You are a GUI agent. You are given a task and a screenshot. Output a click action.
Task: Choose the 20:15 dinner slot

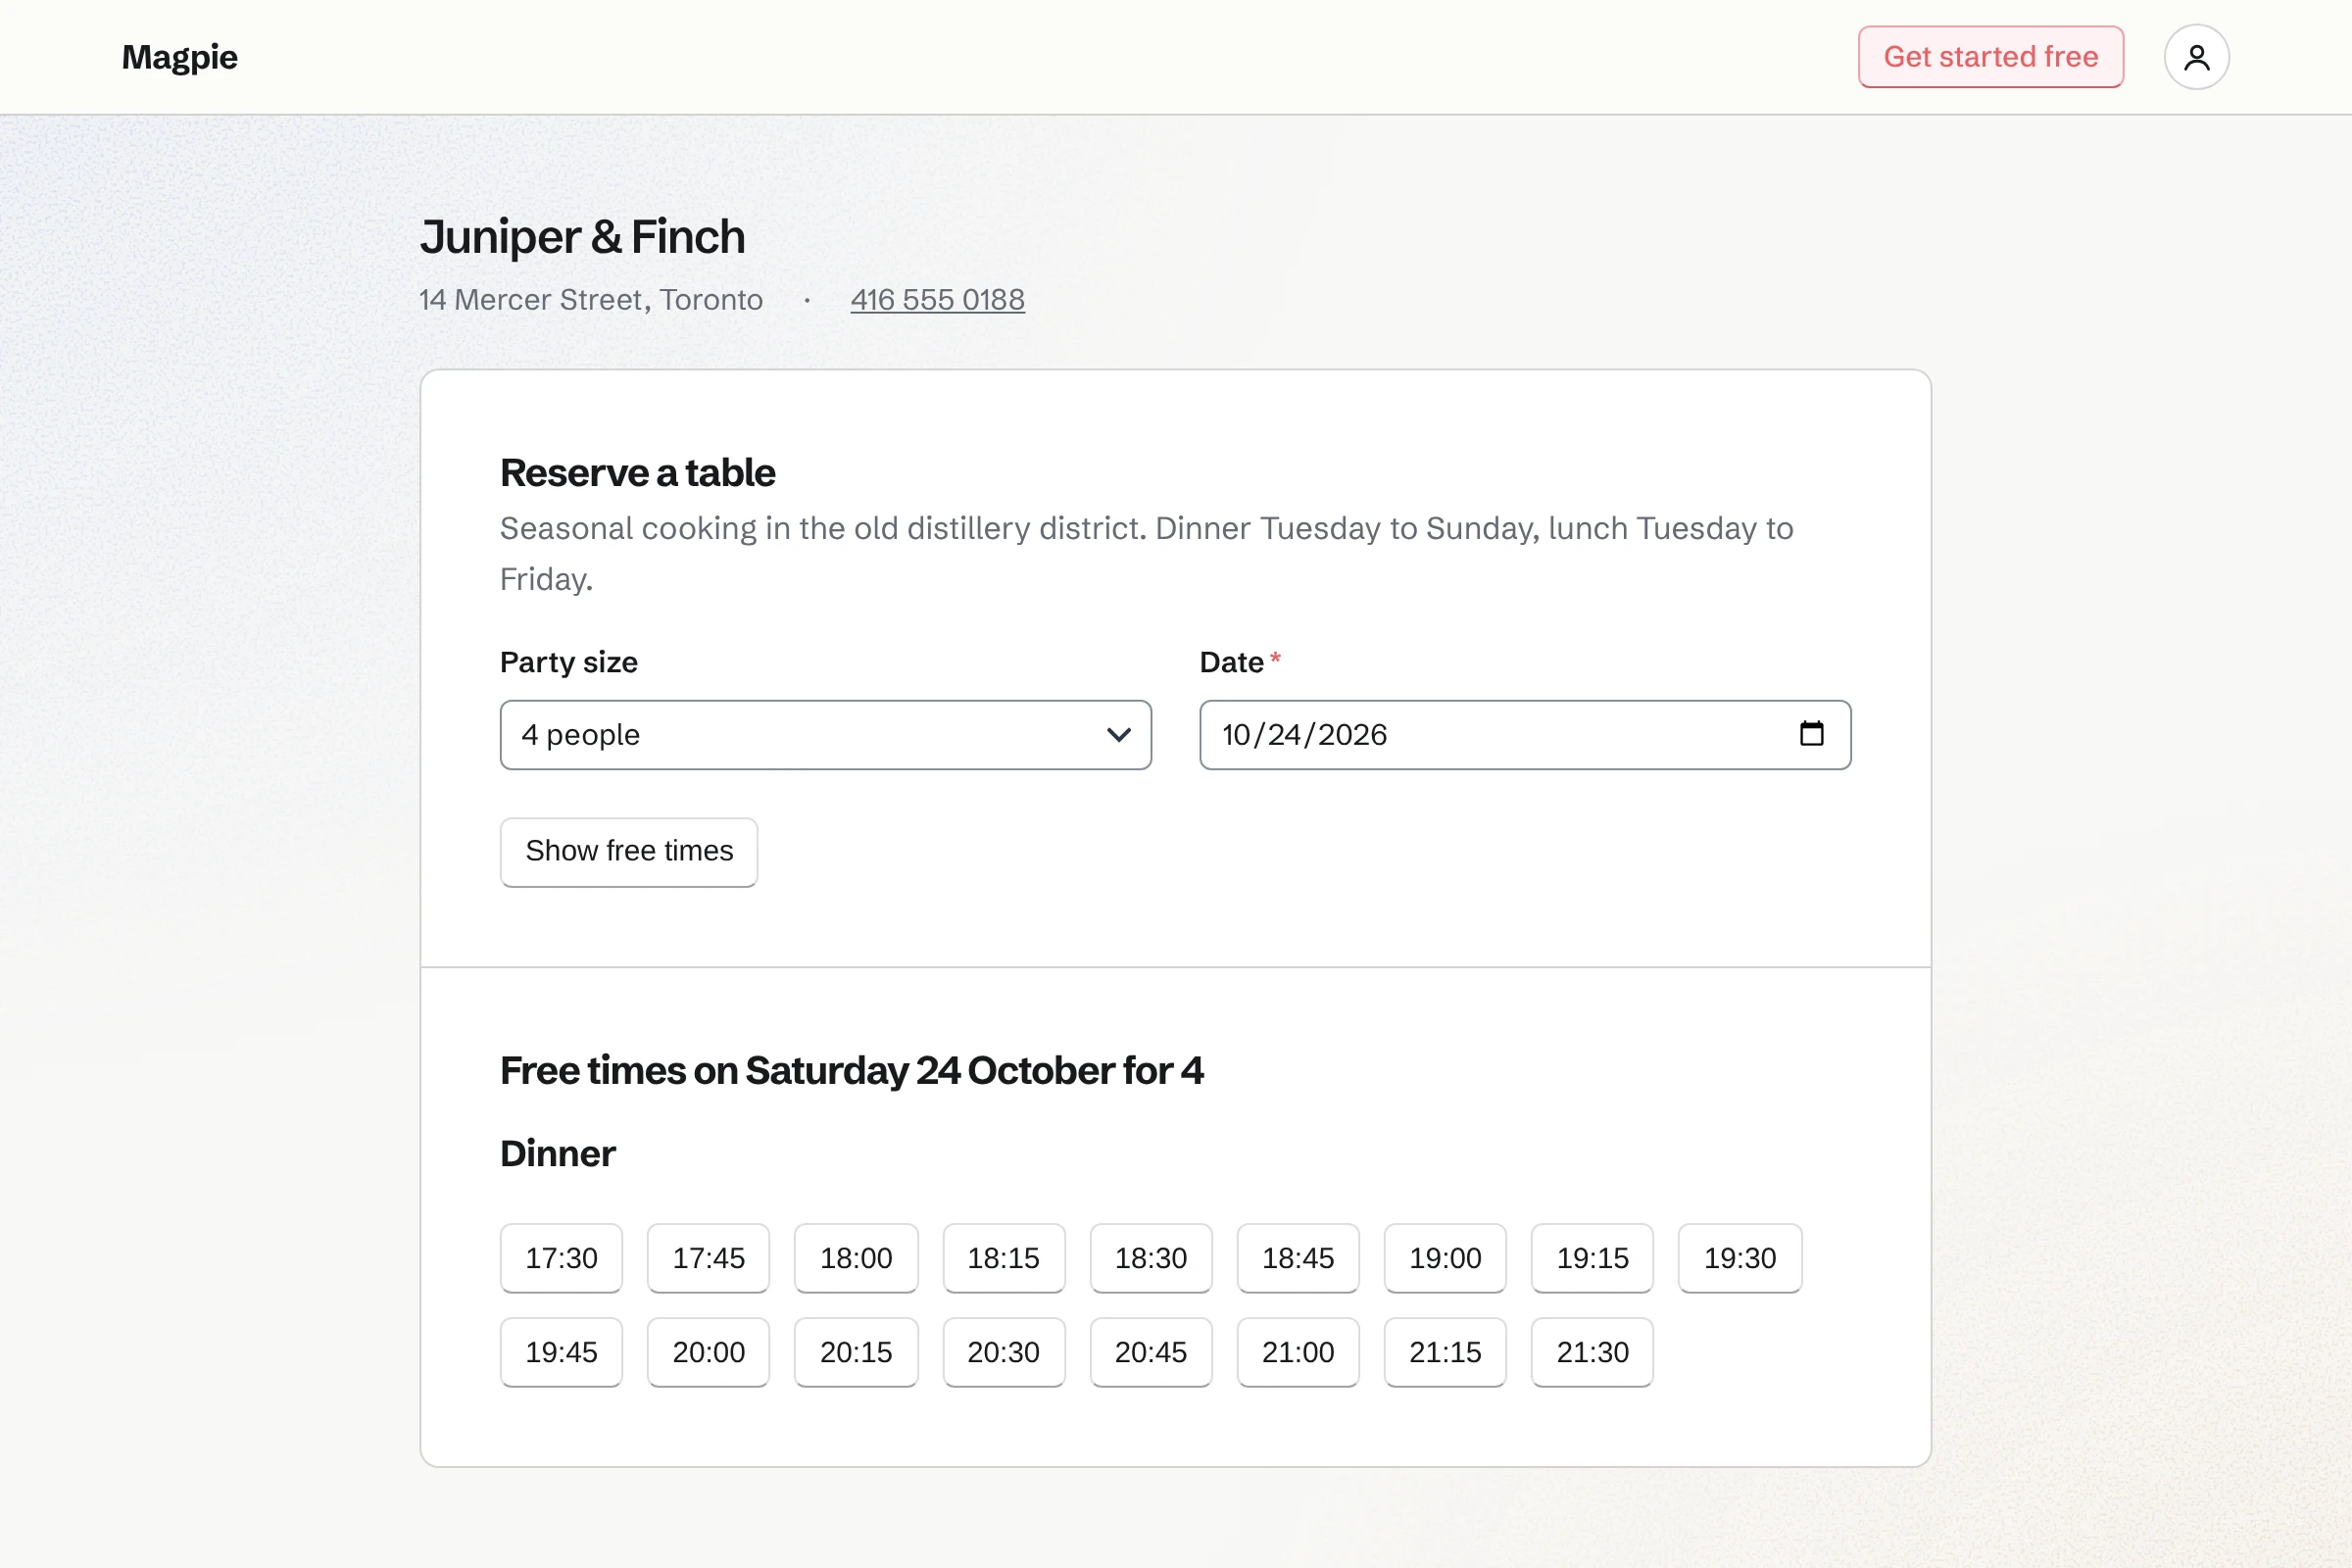pyautogui.click(x=856, y=1352)
